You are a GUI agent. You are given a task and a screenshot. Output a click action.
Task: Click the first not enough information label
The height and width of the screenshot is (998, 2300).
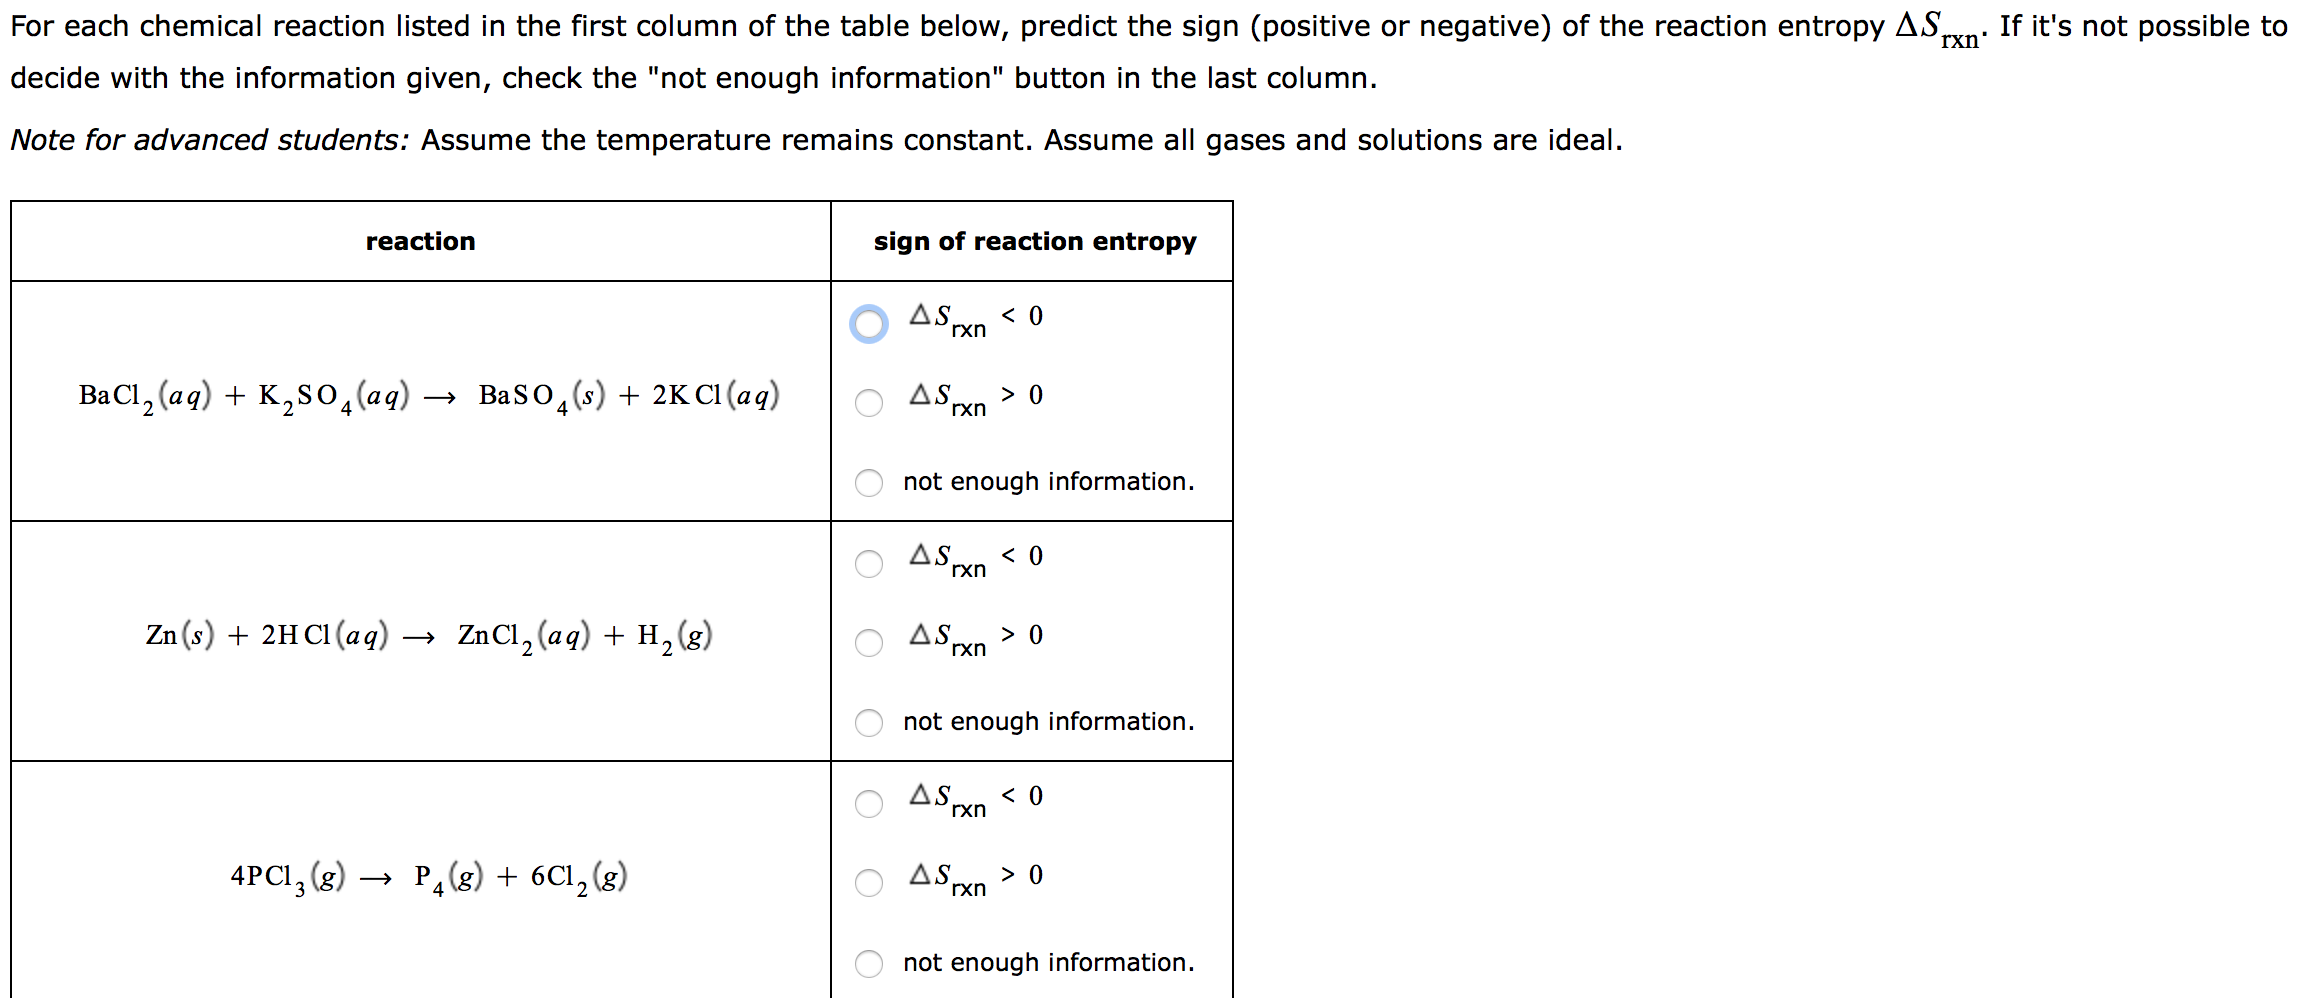[x=1047, y=481]
